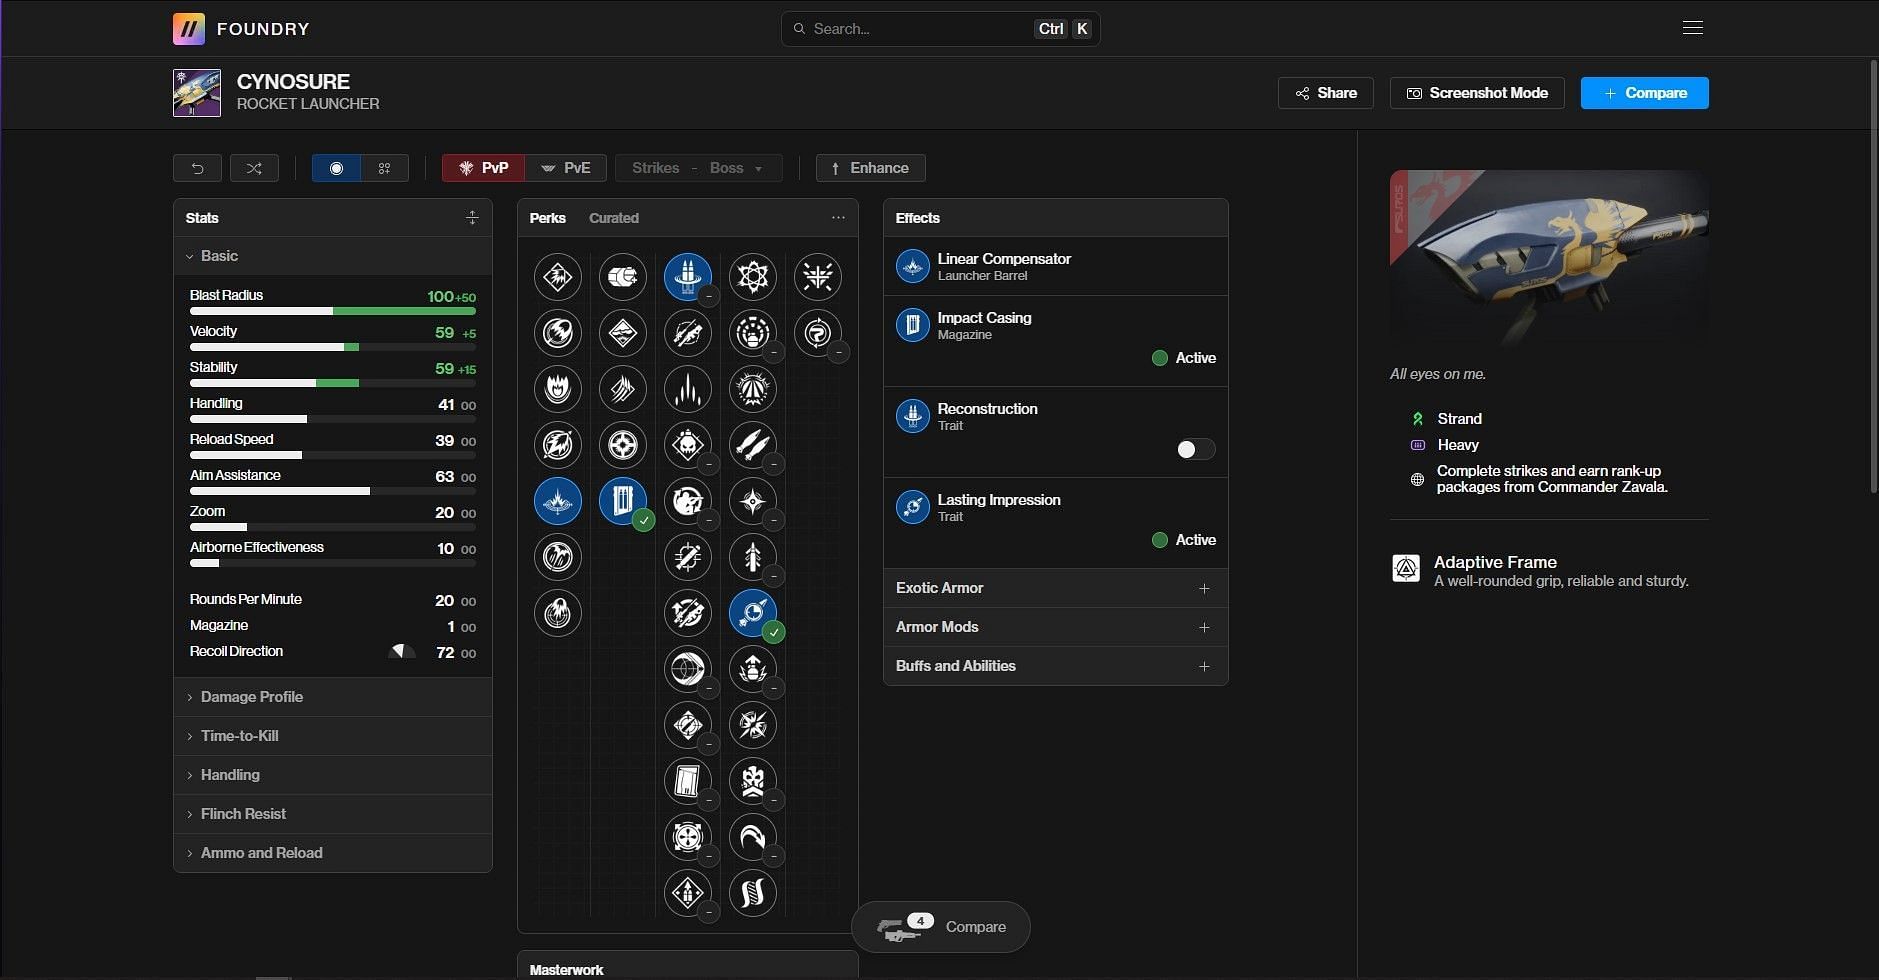Viewport: 1879px width, 980px height.
Task: Click the Cynosure weapon preview image
Action: pyautogui.click(x=1549, y=258)
